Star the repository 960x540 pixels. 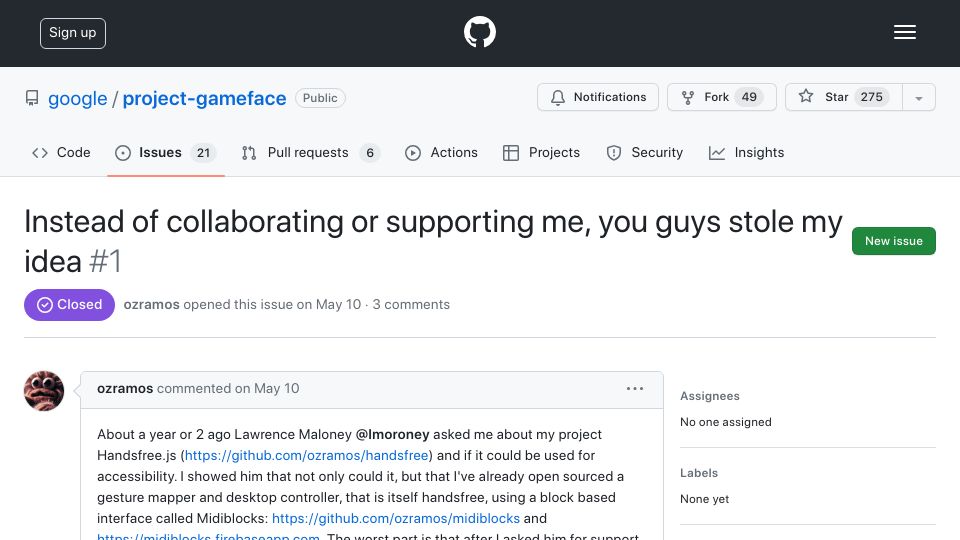tap(844, 97)
